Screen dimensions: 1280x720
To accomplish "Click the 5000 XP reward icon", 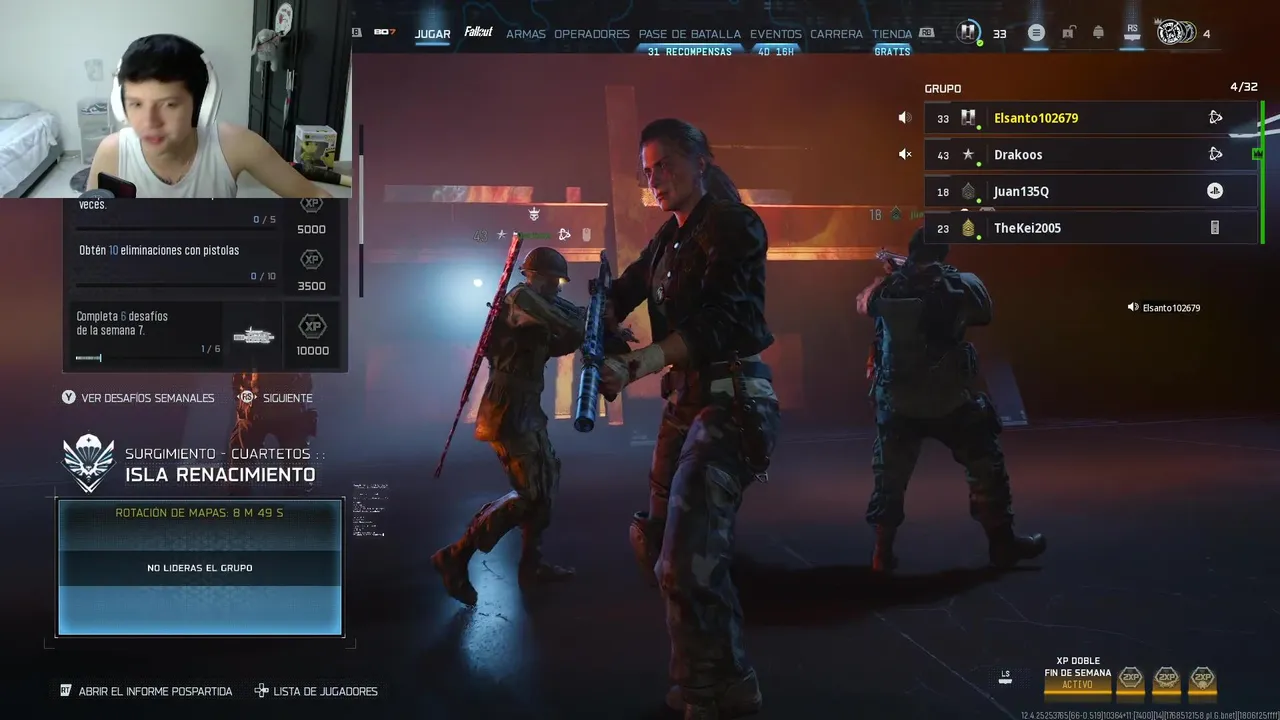I will coord(312,204).
